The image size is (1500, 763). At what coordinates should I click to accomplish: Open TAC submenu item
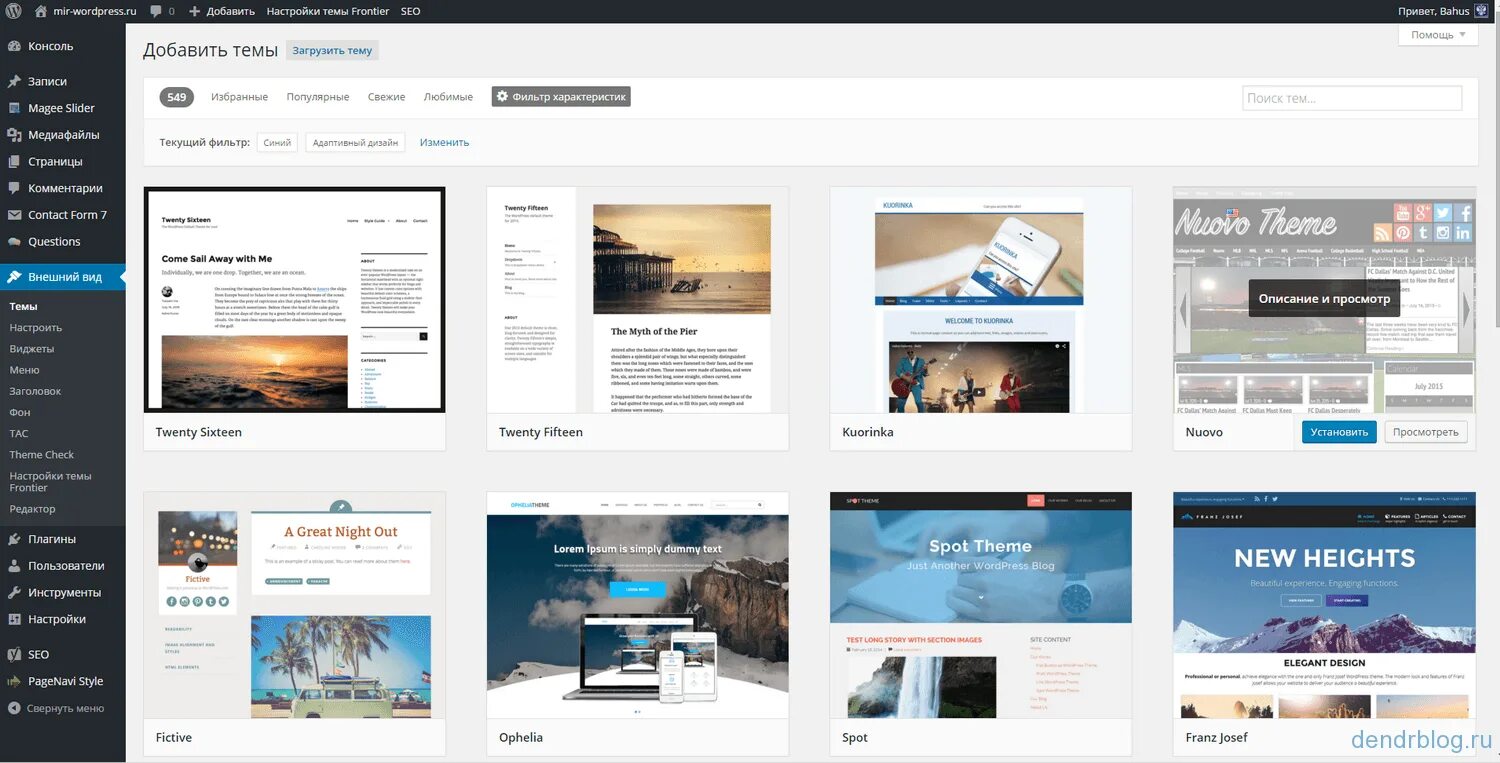[x=19, y=433]
